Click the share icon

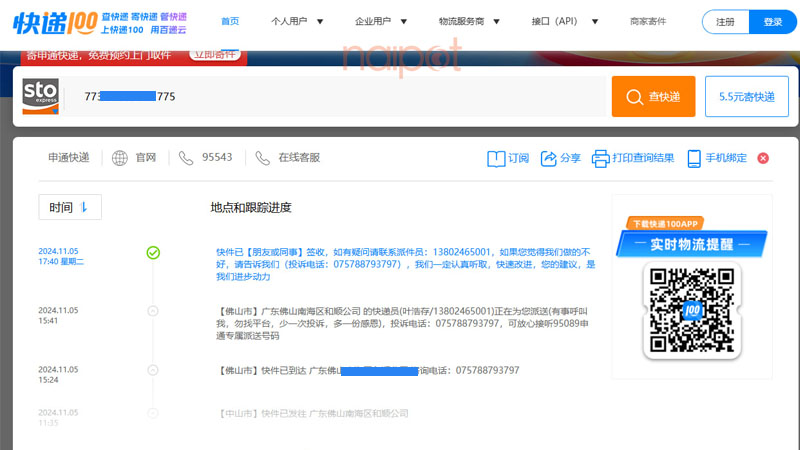pyautogui.click(x=549, y=158)
